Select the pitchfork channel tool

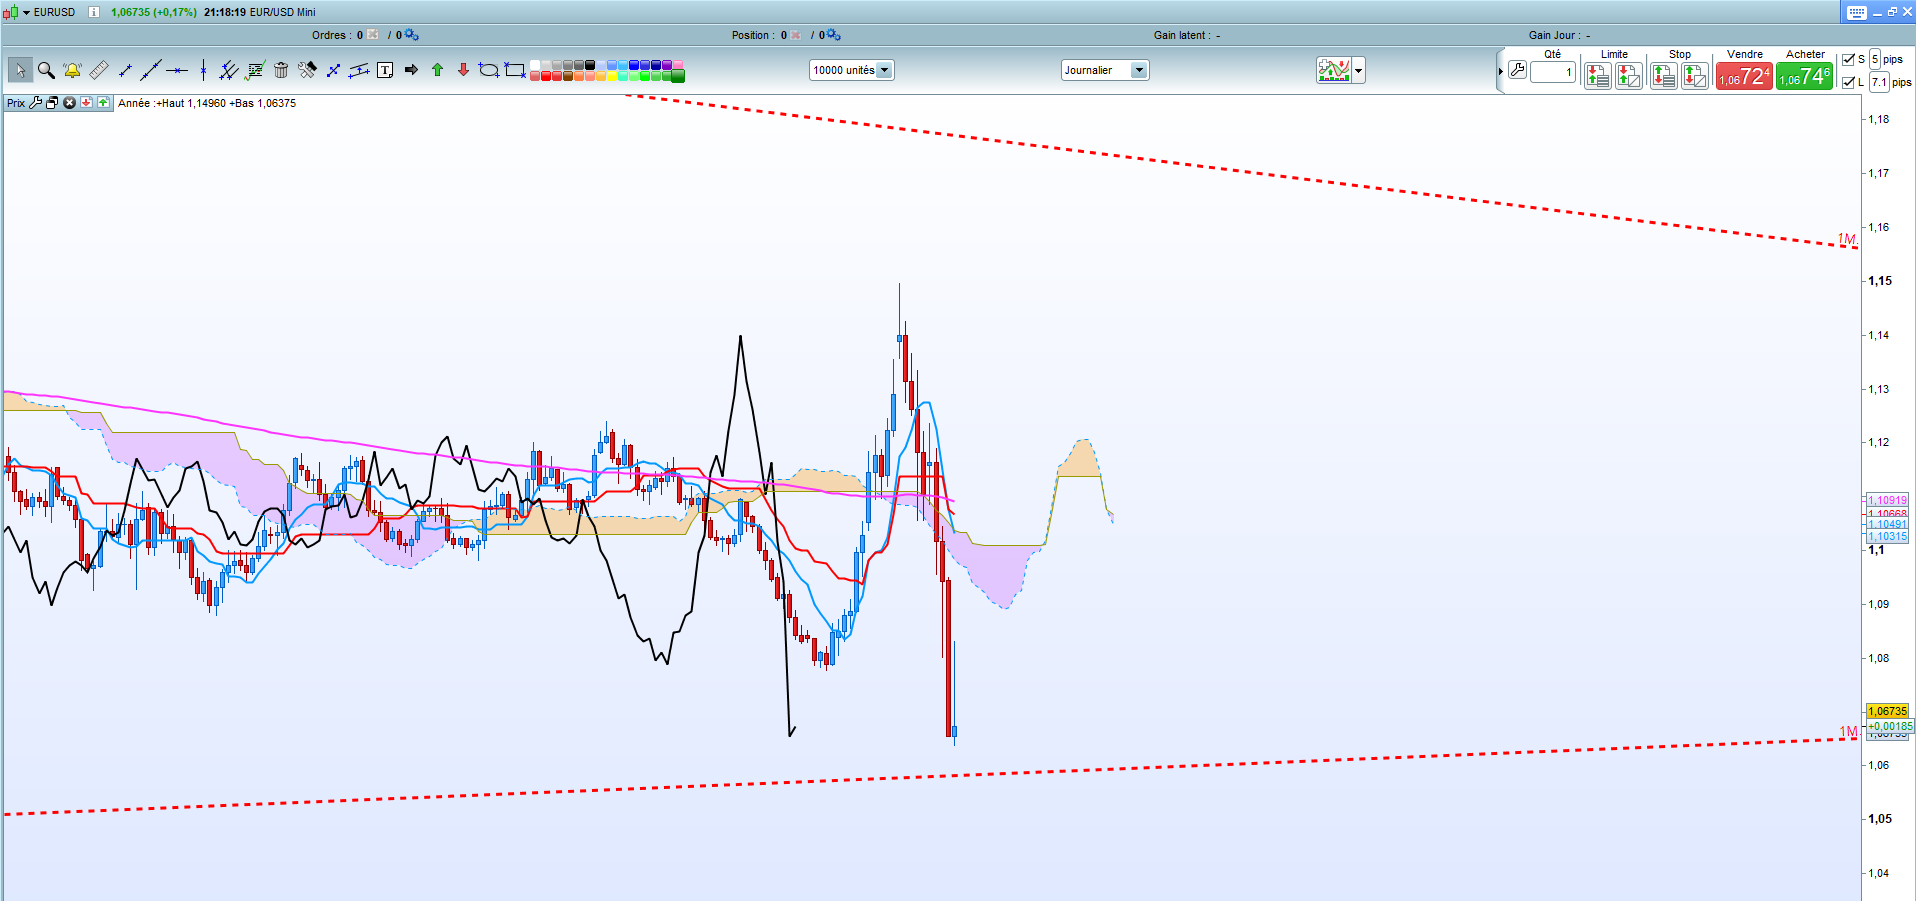pos(229,70)
